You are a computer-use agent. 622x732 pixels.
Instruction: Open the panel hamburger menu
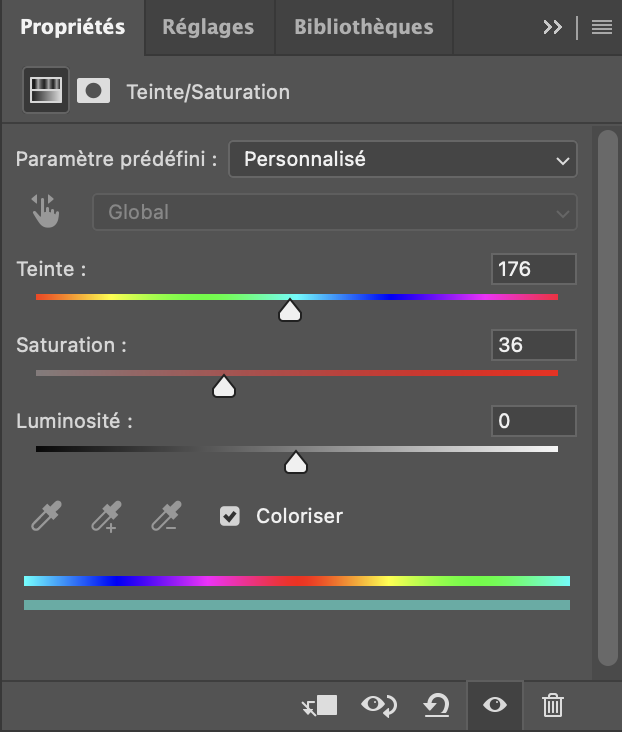click(x=601, y=27)
